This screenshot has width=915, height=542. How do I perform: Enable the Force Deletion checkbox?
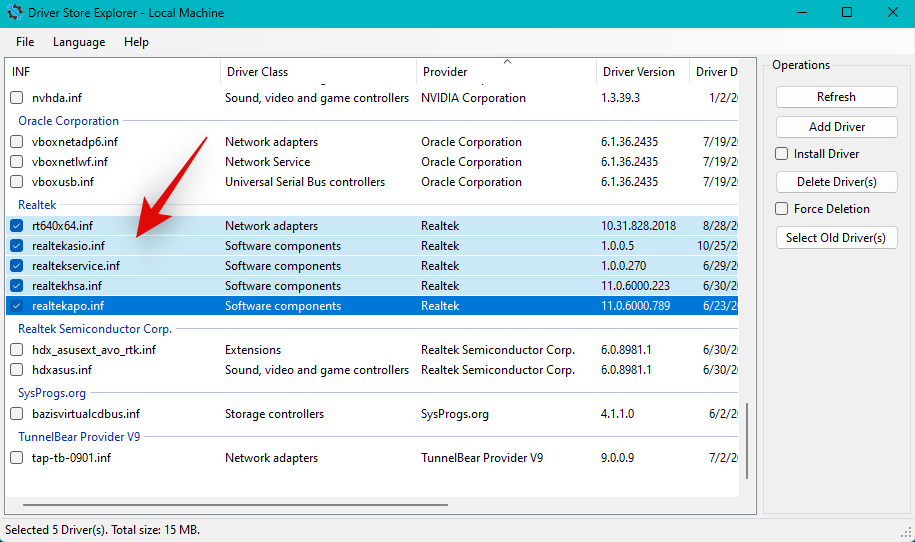click(x=782, y=209)
